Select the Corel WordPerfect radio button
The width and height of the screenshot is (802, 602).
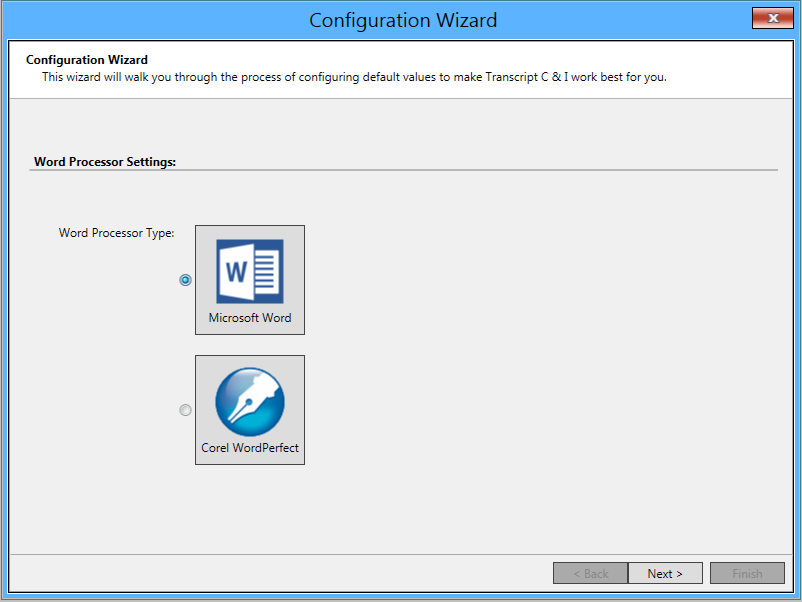[185, 410]
